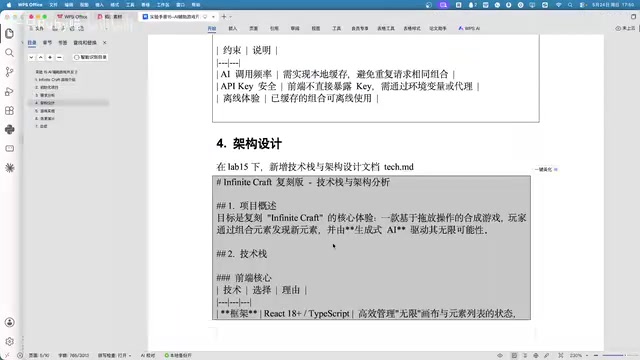640x360 pixels.
Task: Go to outline item '1. Infinite Craft'
Action: 56,80
